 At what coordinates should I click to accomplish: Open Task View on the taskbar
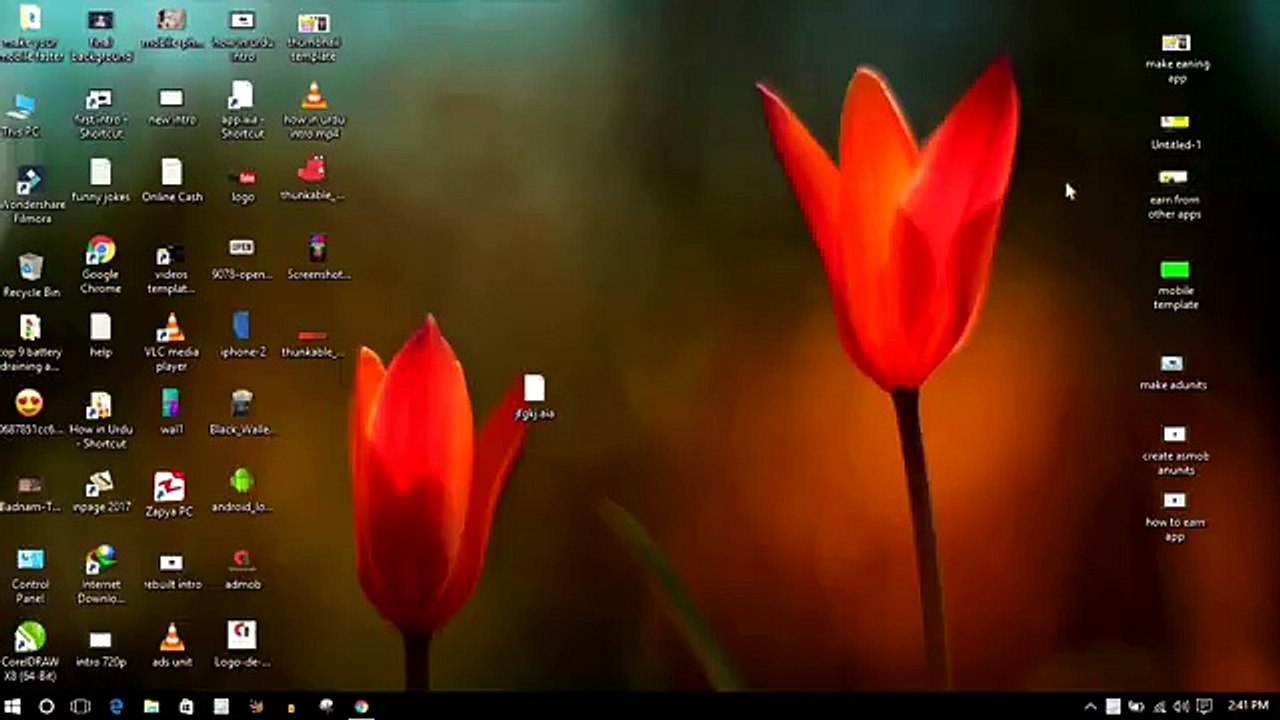(81, 707)
